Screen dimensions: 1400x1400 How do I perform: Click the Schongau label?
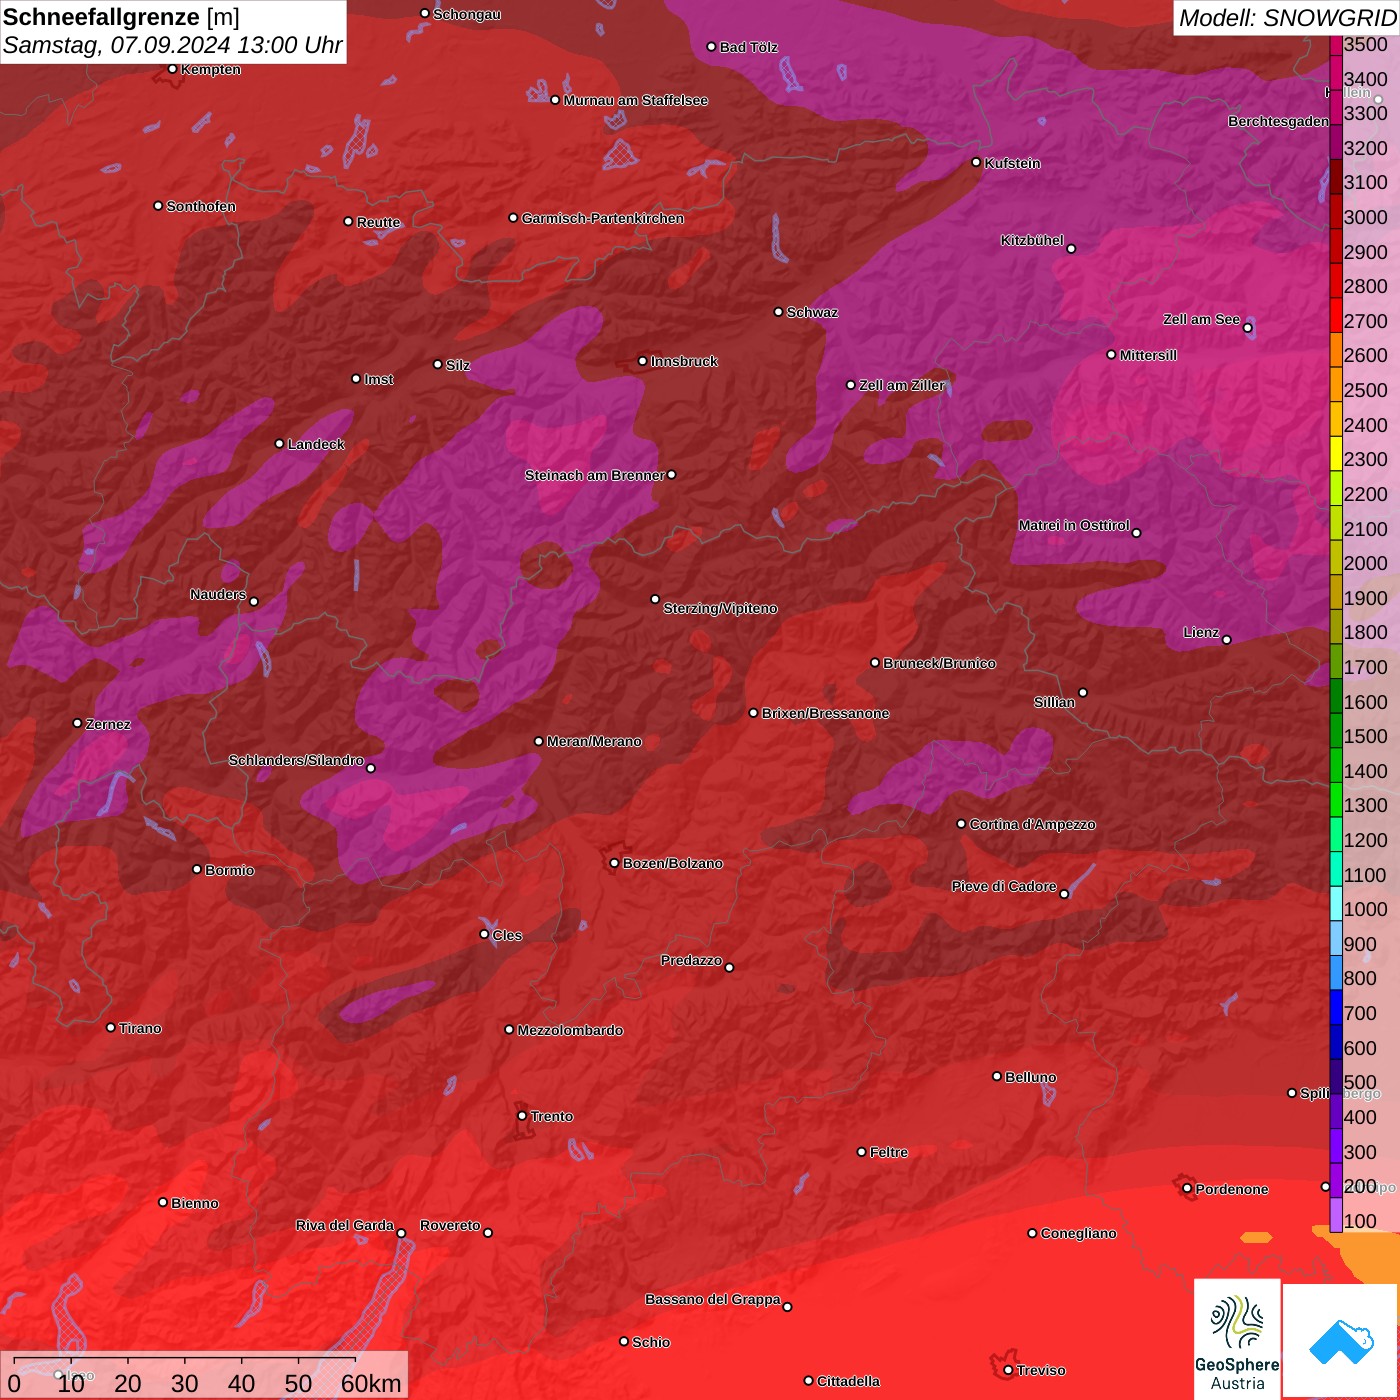pyautogui.click(x=467, y=14)
